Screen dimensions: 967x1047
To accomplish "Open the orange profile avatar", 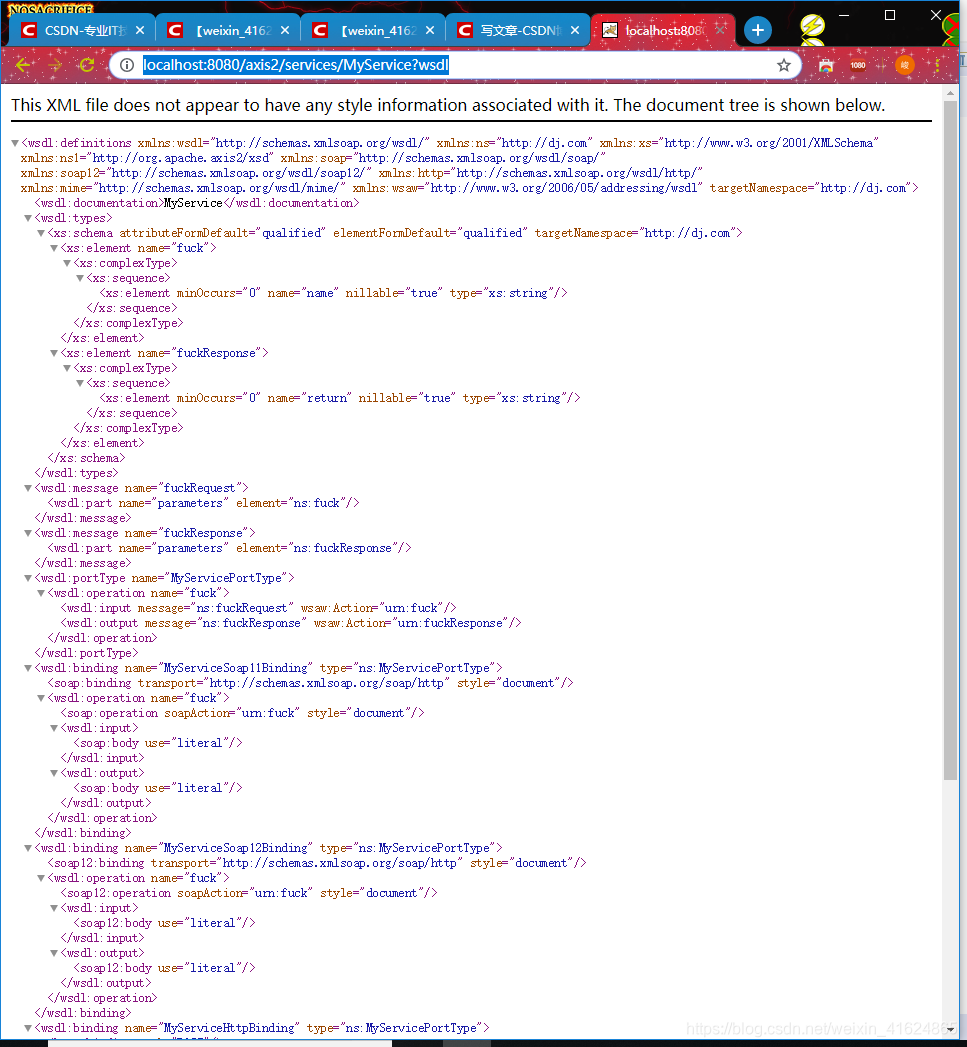I will click(904, 65).
